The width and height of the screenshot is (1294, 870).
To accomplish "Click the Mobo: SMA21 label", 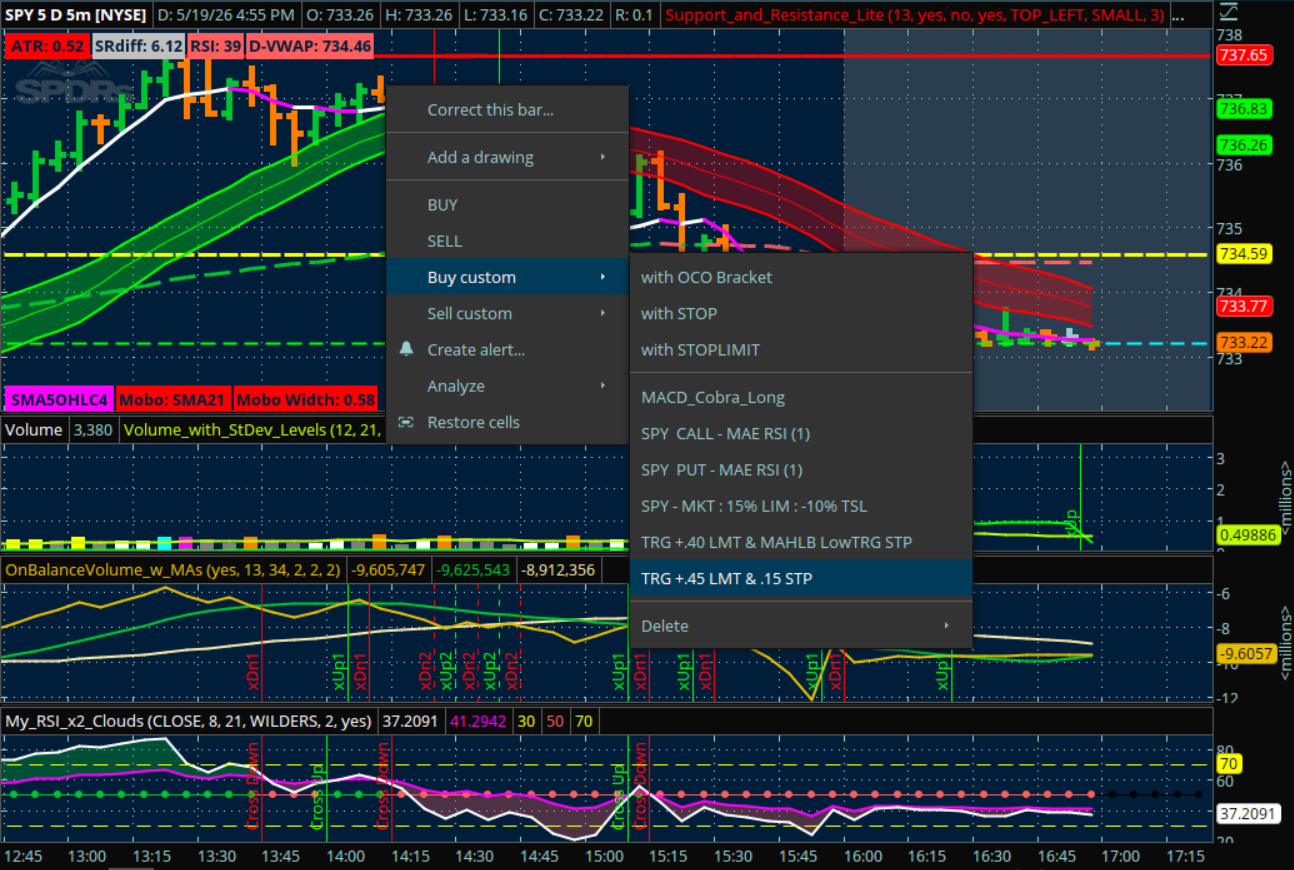I will pos(173,400).
